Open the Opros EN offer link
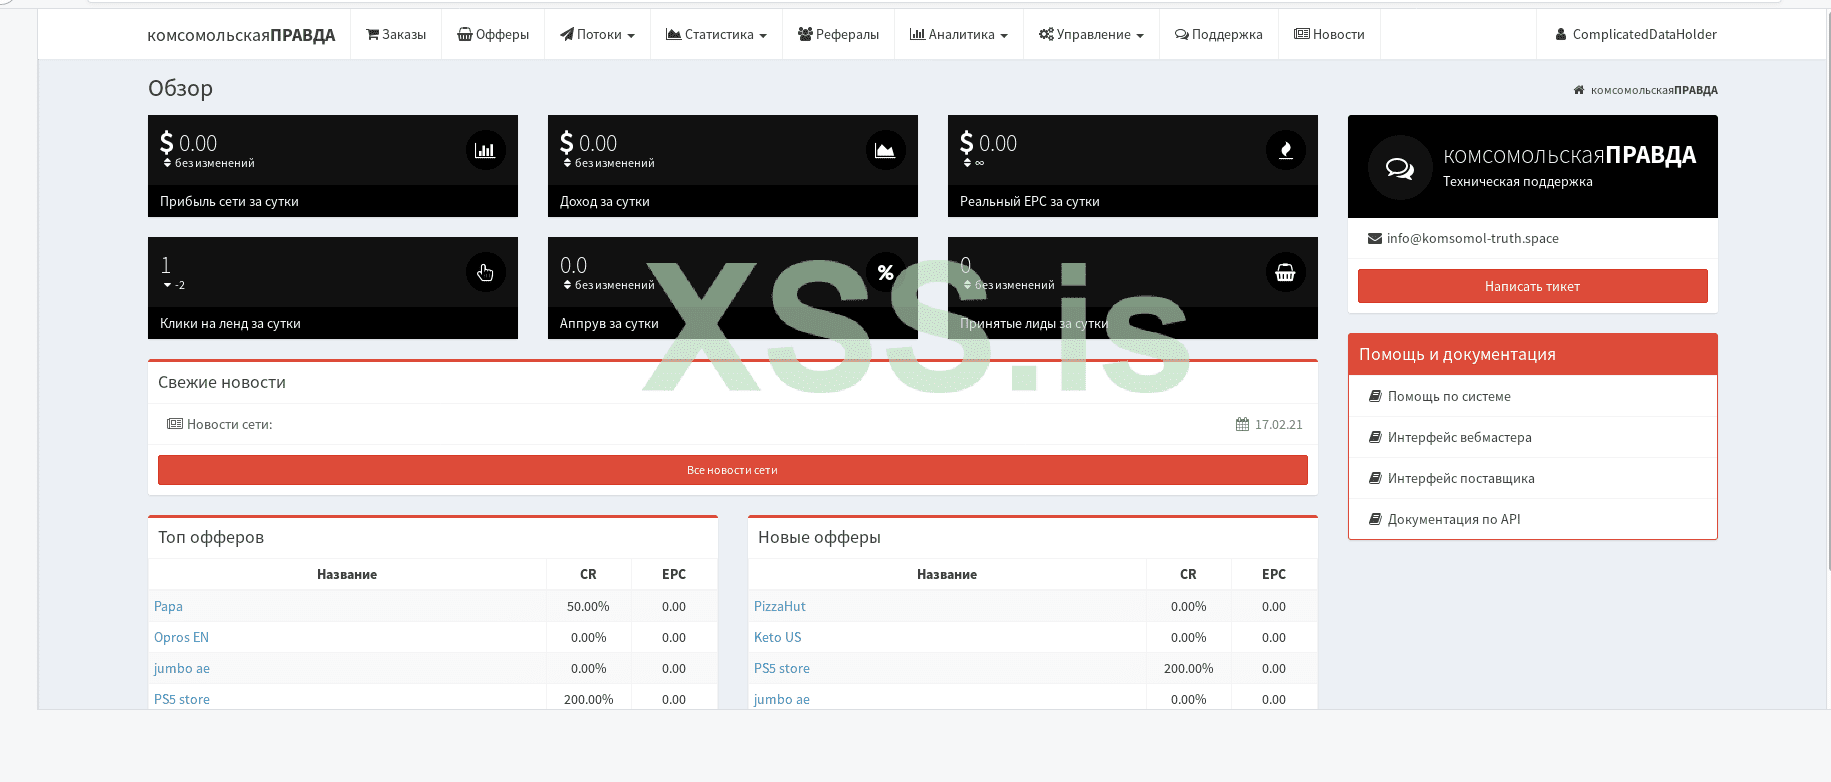Screen dimensions: 1831x782 181,637
